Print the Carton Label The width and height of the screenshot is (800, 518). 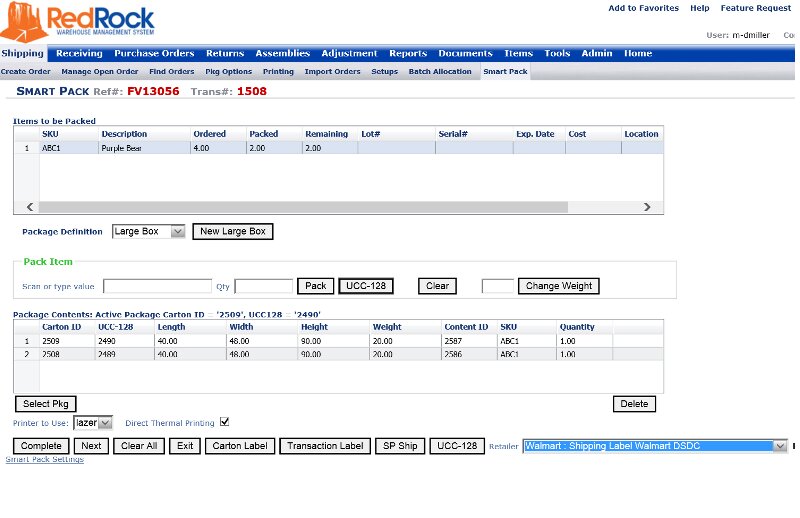(x=240, y=446)
